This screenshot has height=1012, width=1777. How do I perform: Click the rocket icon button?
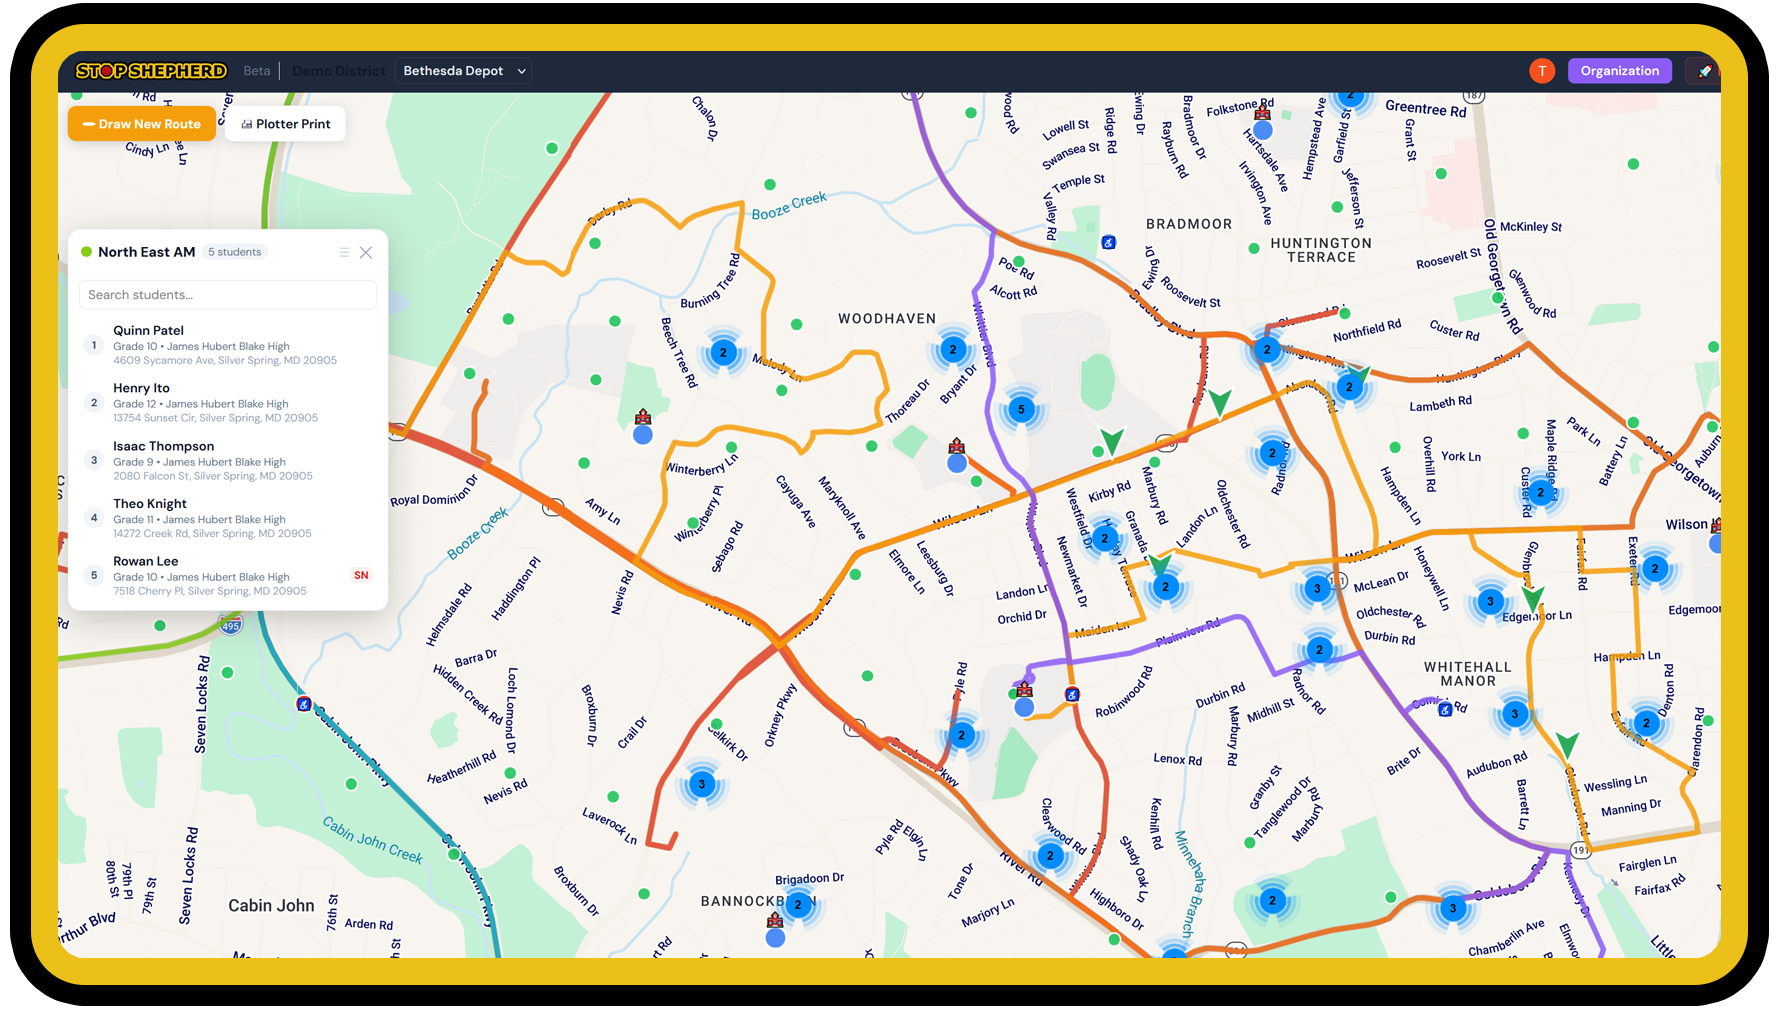[1703, 71]
